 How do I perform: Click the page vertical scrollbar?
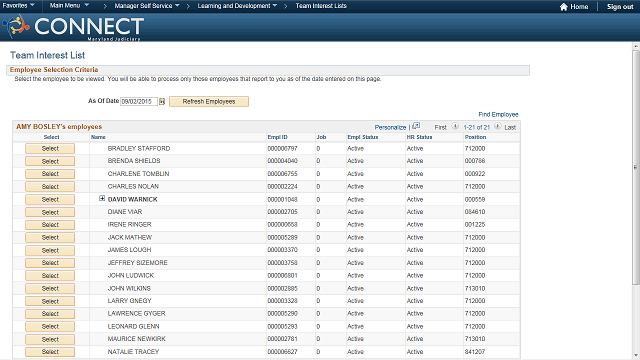[x=636, y=167]
